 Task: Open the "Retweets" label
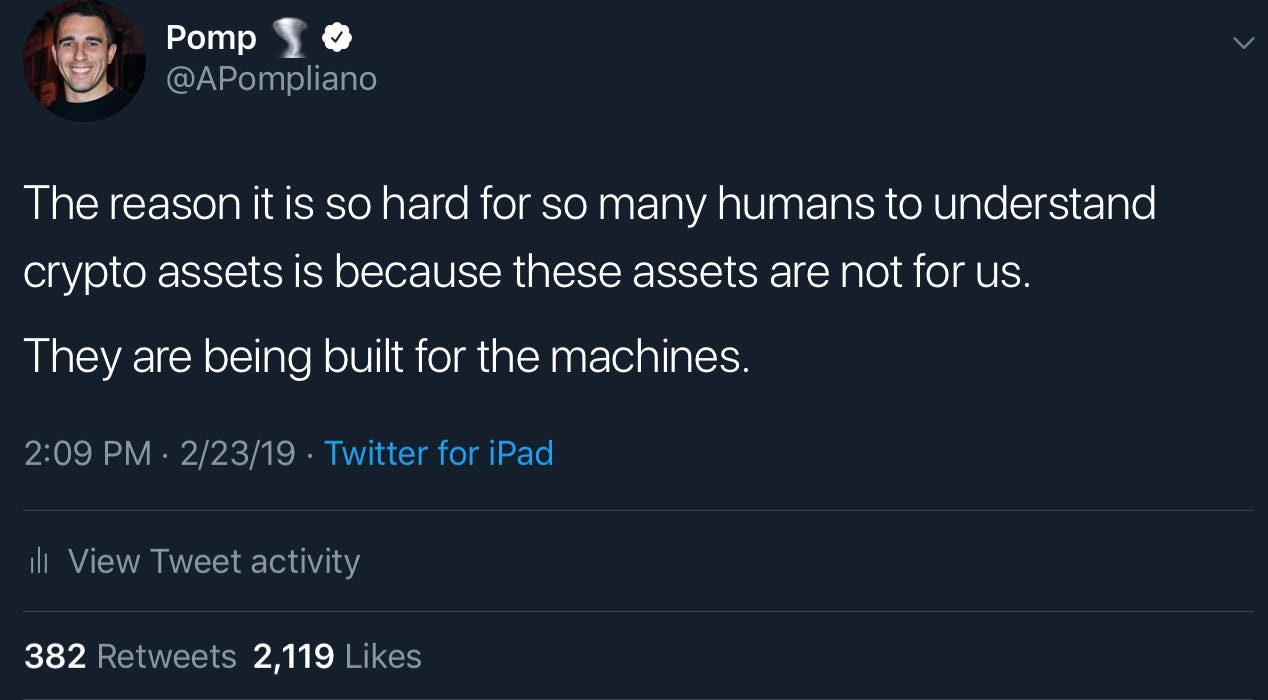(x=166, y=656)
